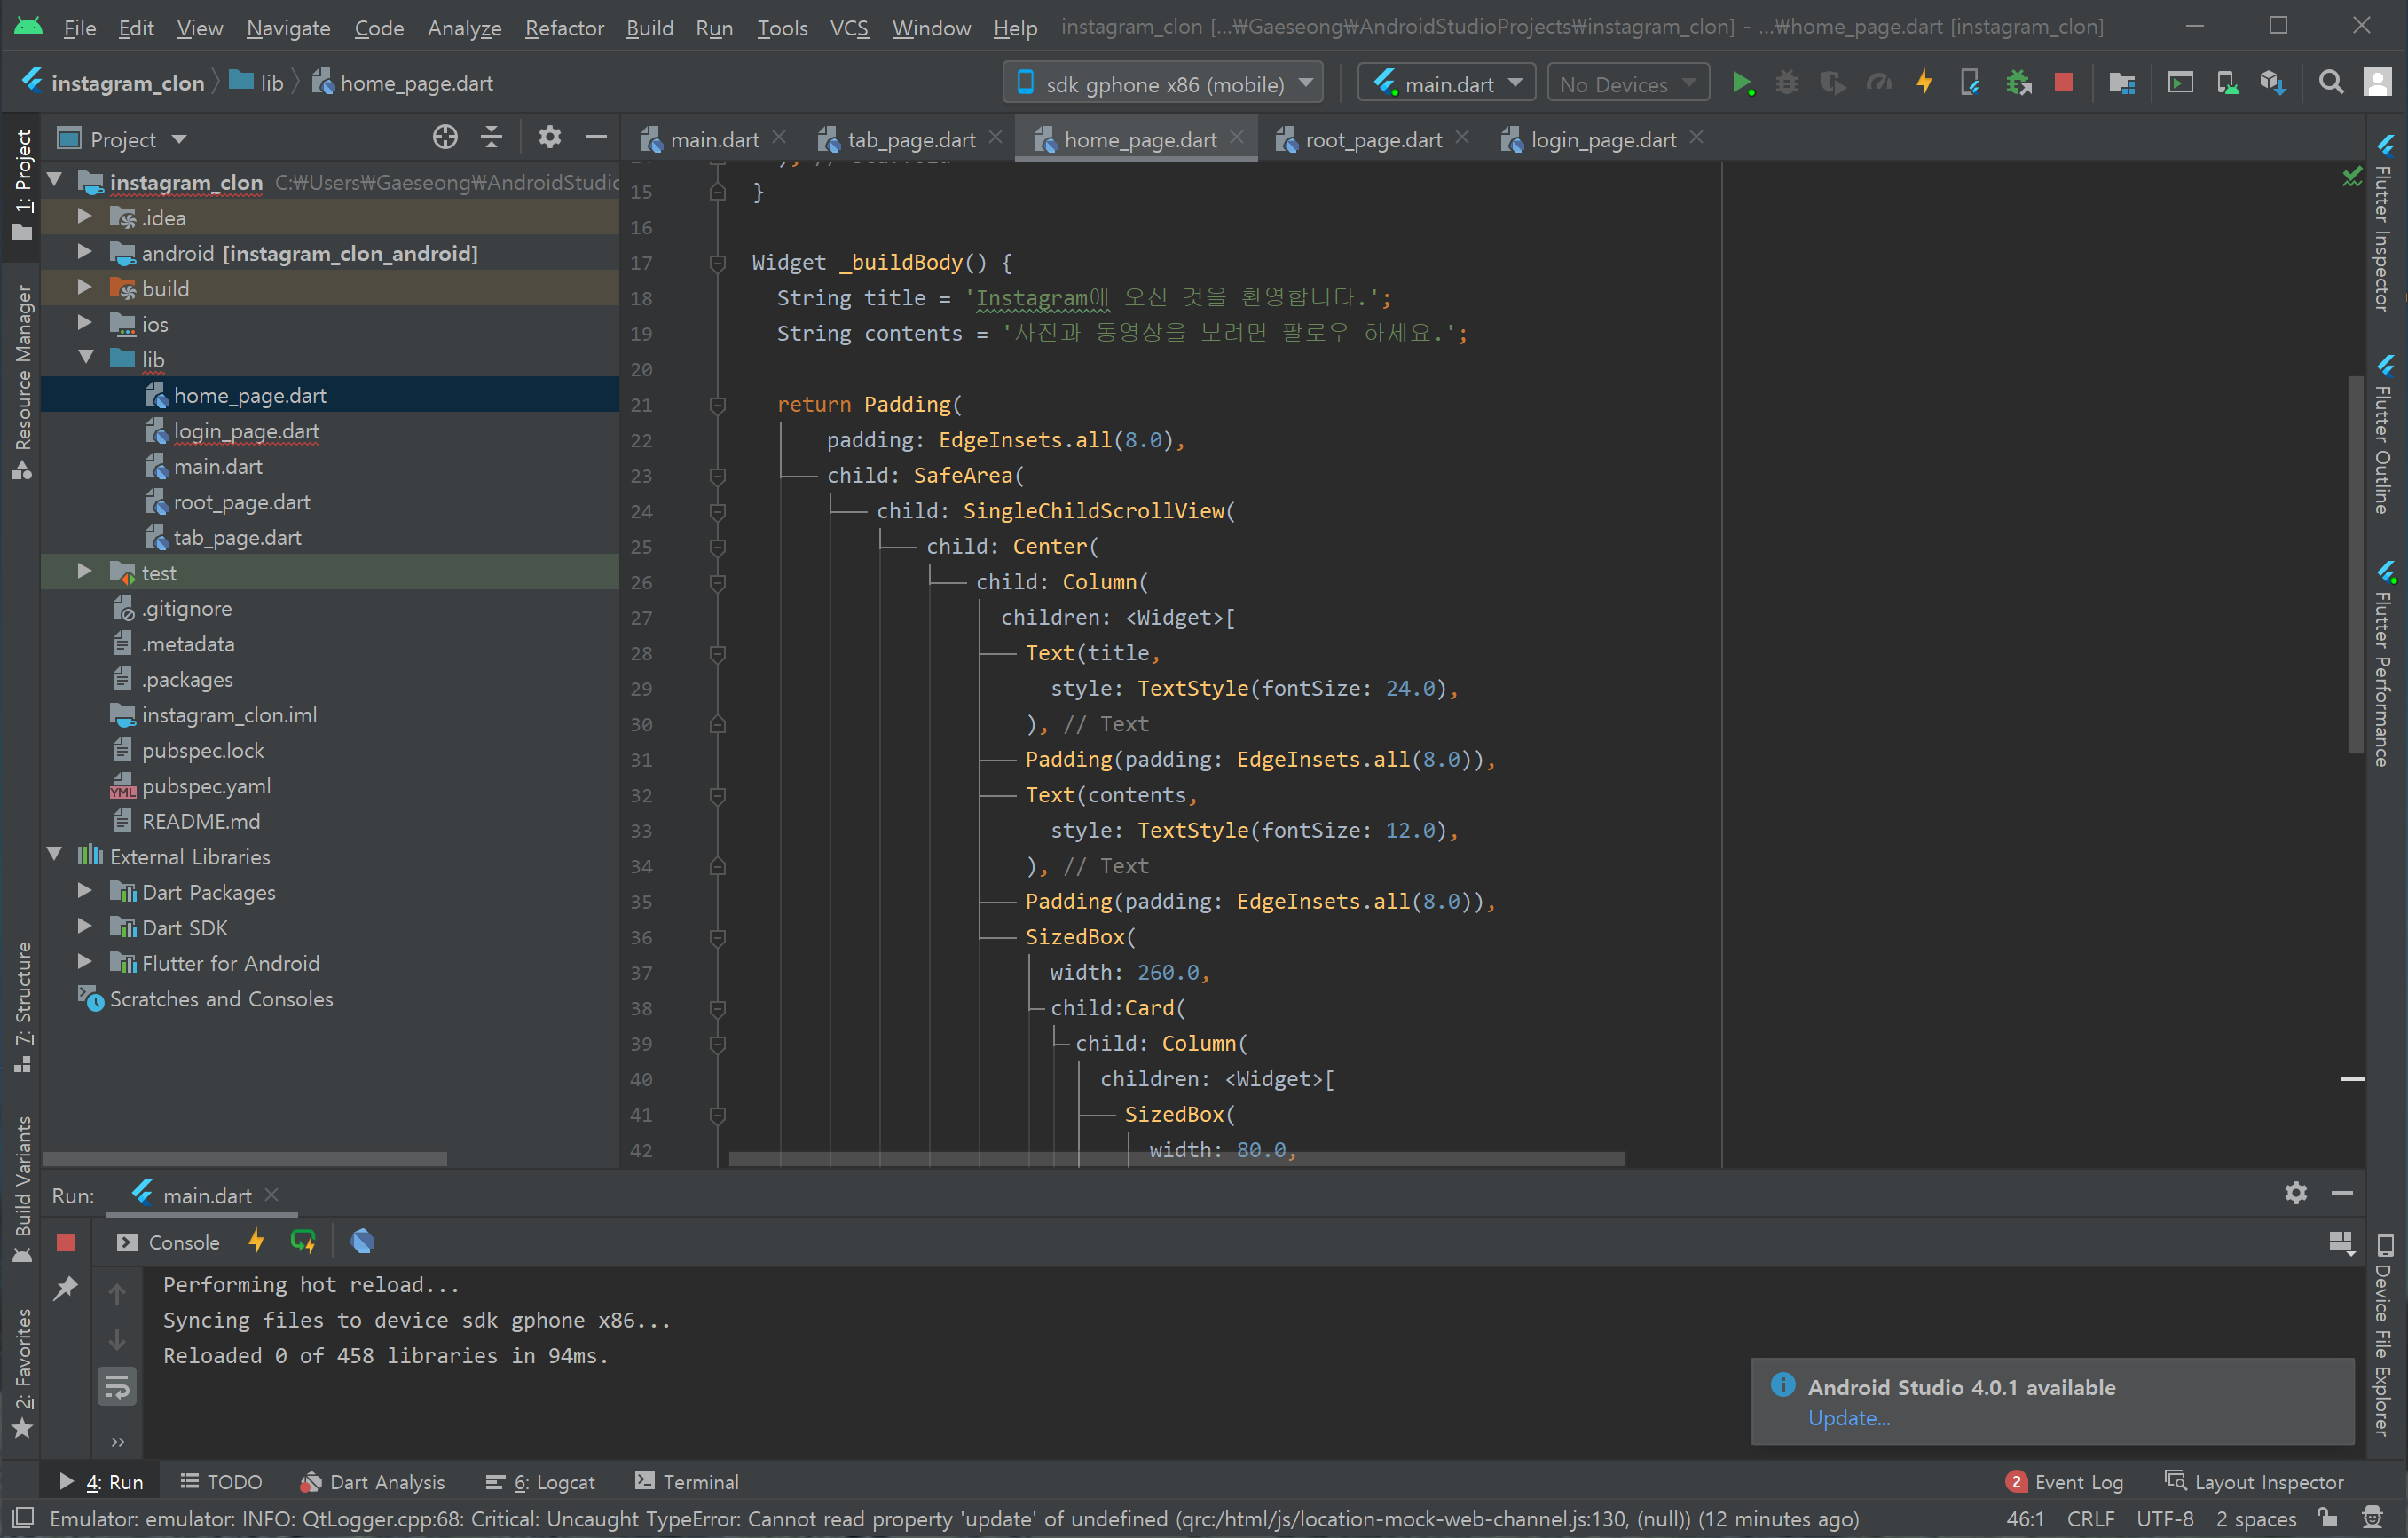The height and width of the screenshot is (1538, 2408).
Task: Expand the test folder
Action: click(x=85, y=572)
